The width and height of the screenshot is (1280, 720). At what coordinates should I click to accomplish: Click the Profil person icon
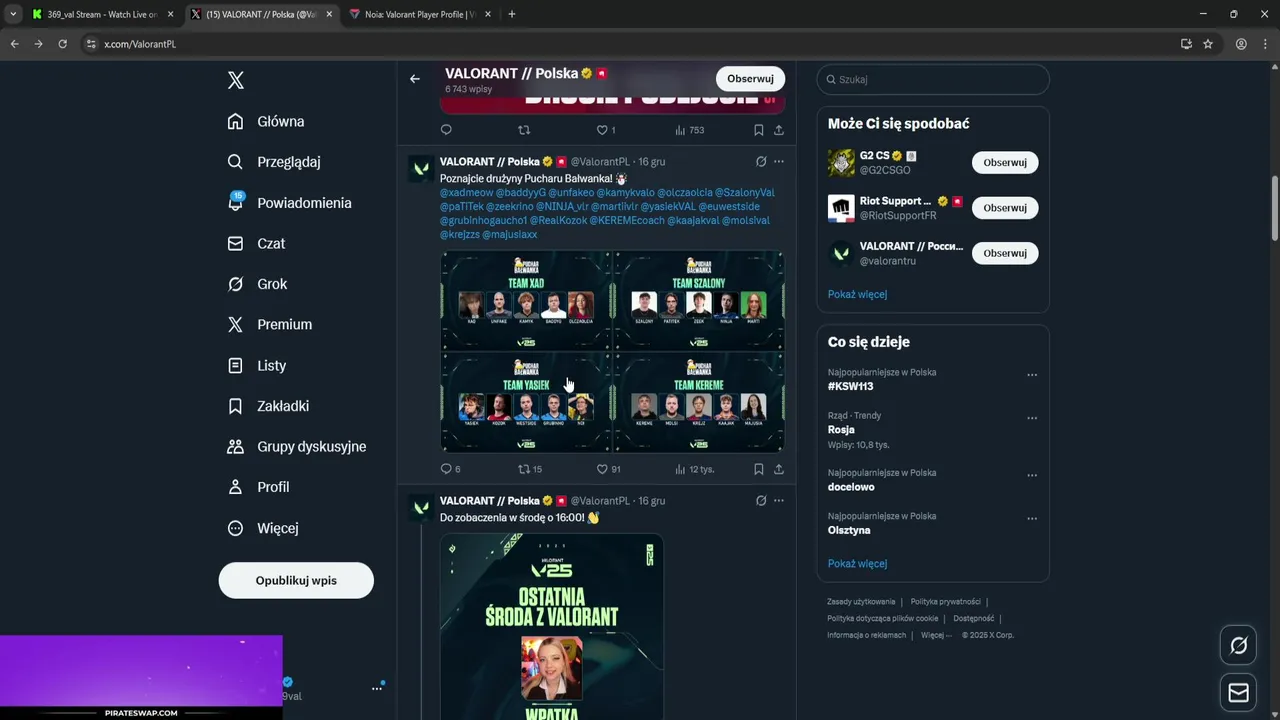[235, 487]
